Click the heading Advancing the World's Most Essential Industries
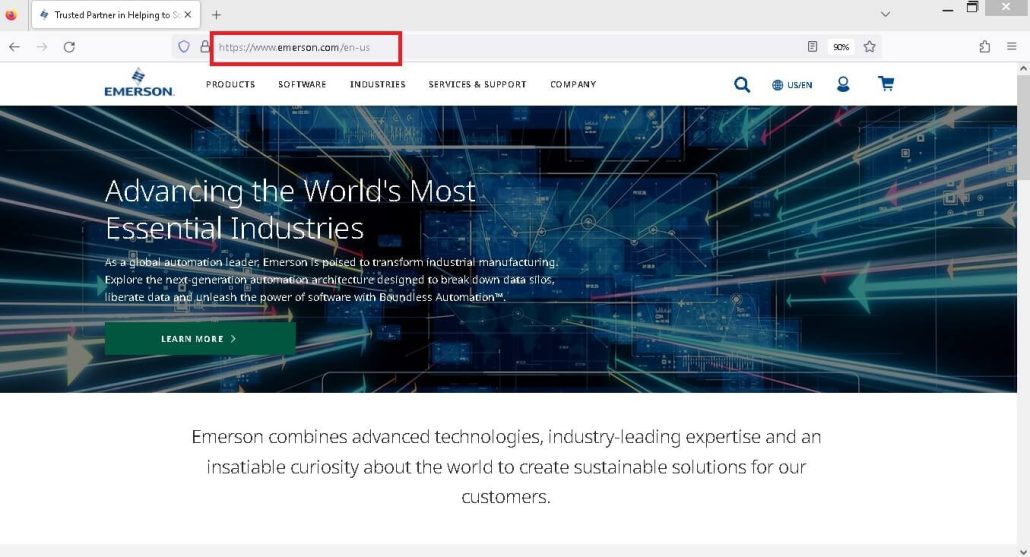 coord(290,210)
